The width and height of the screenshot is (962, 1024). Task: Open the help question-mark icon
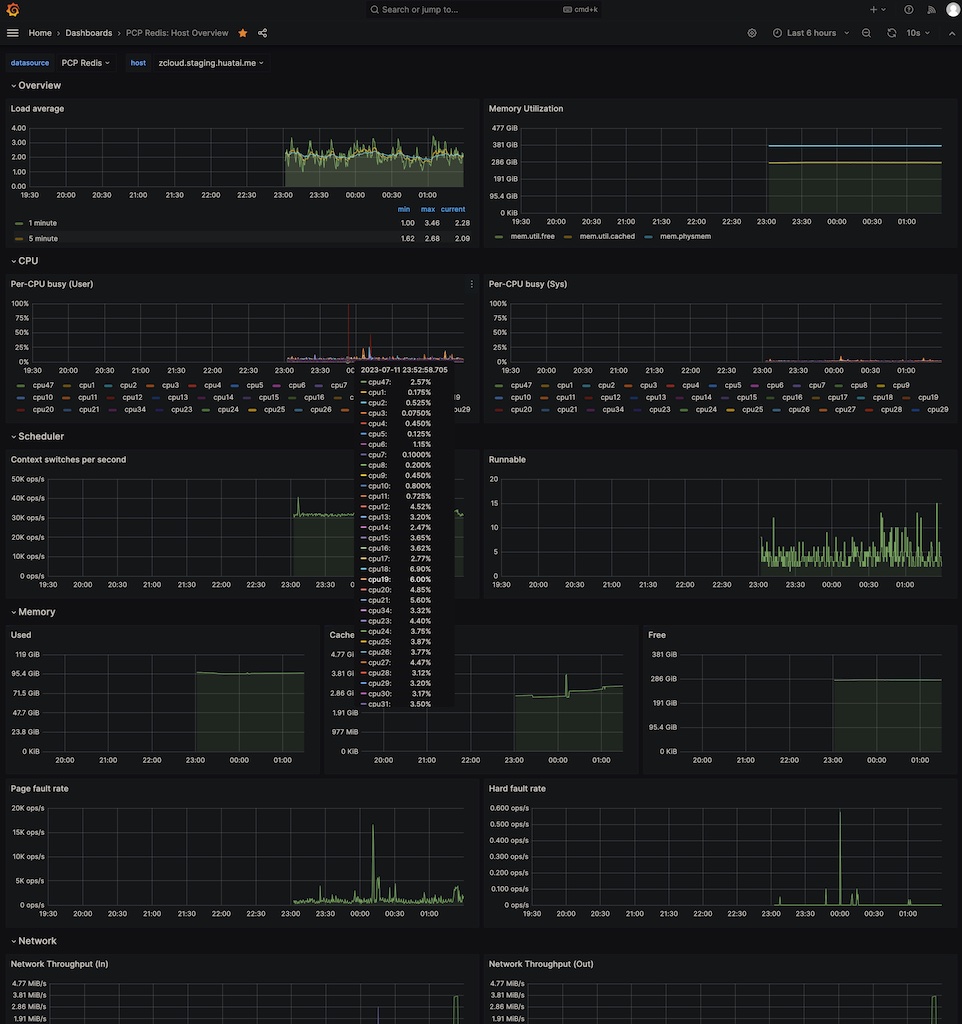(x=908, y=9)
